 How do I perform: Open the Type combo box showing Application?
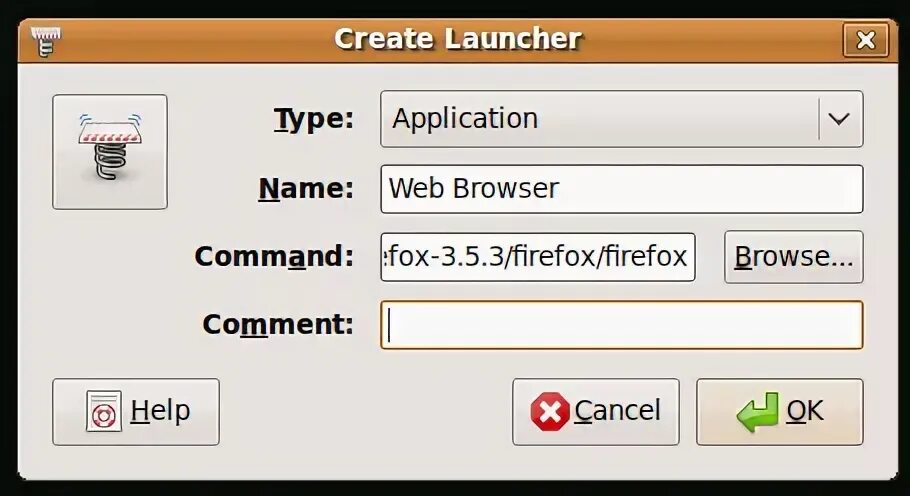(622, 119)
